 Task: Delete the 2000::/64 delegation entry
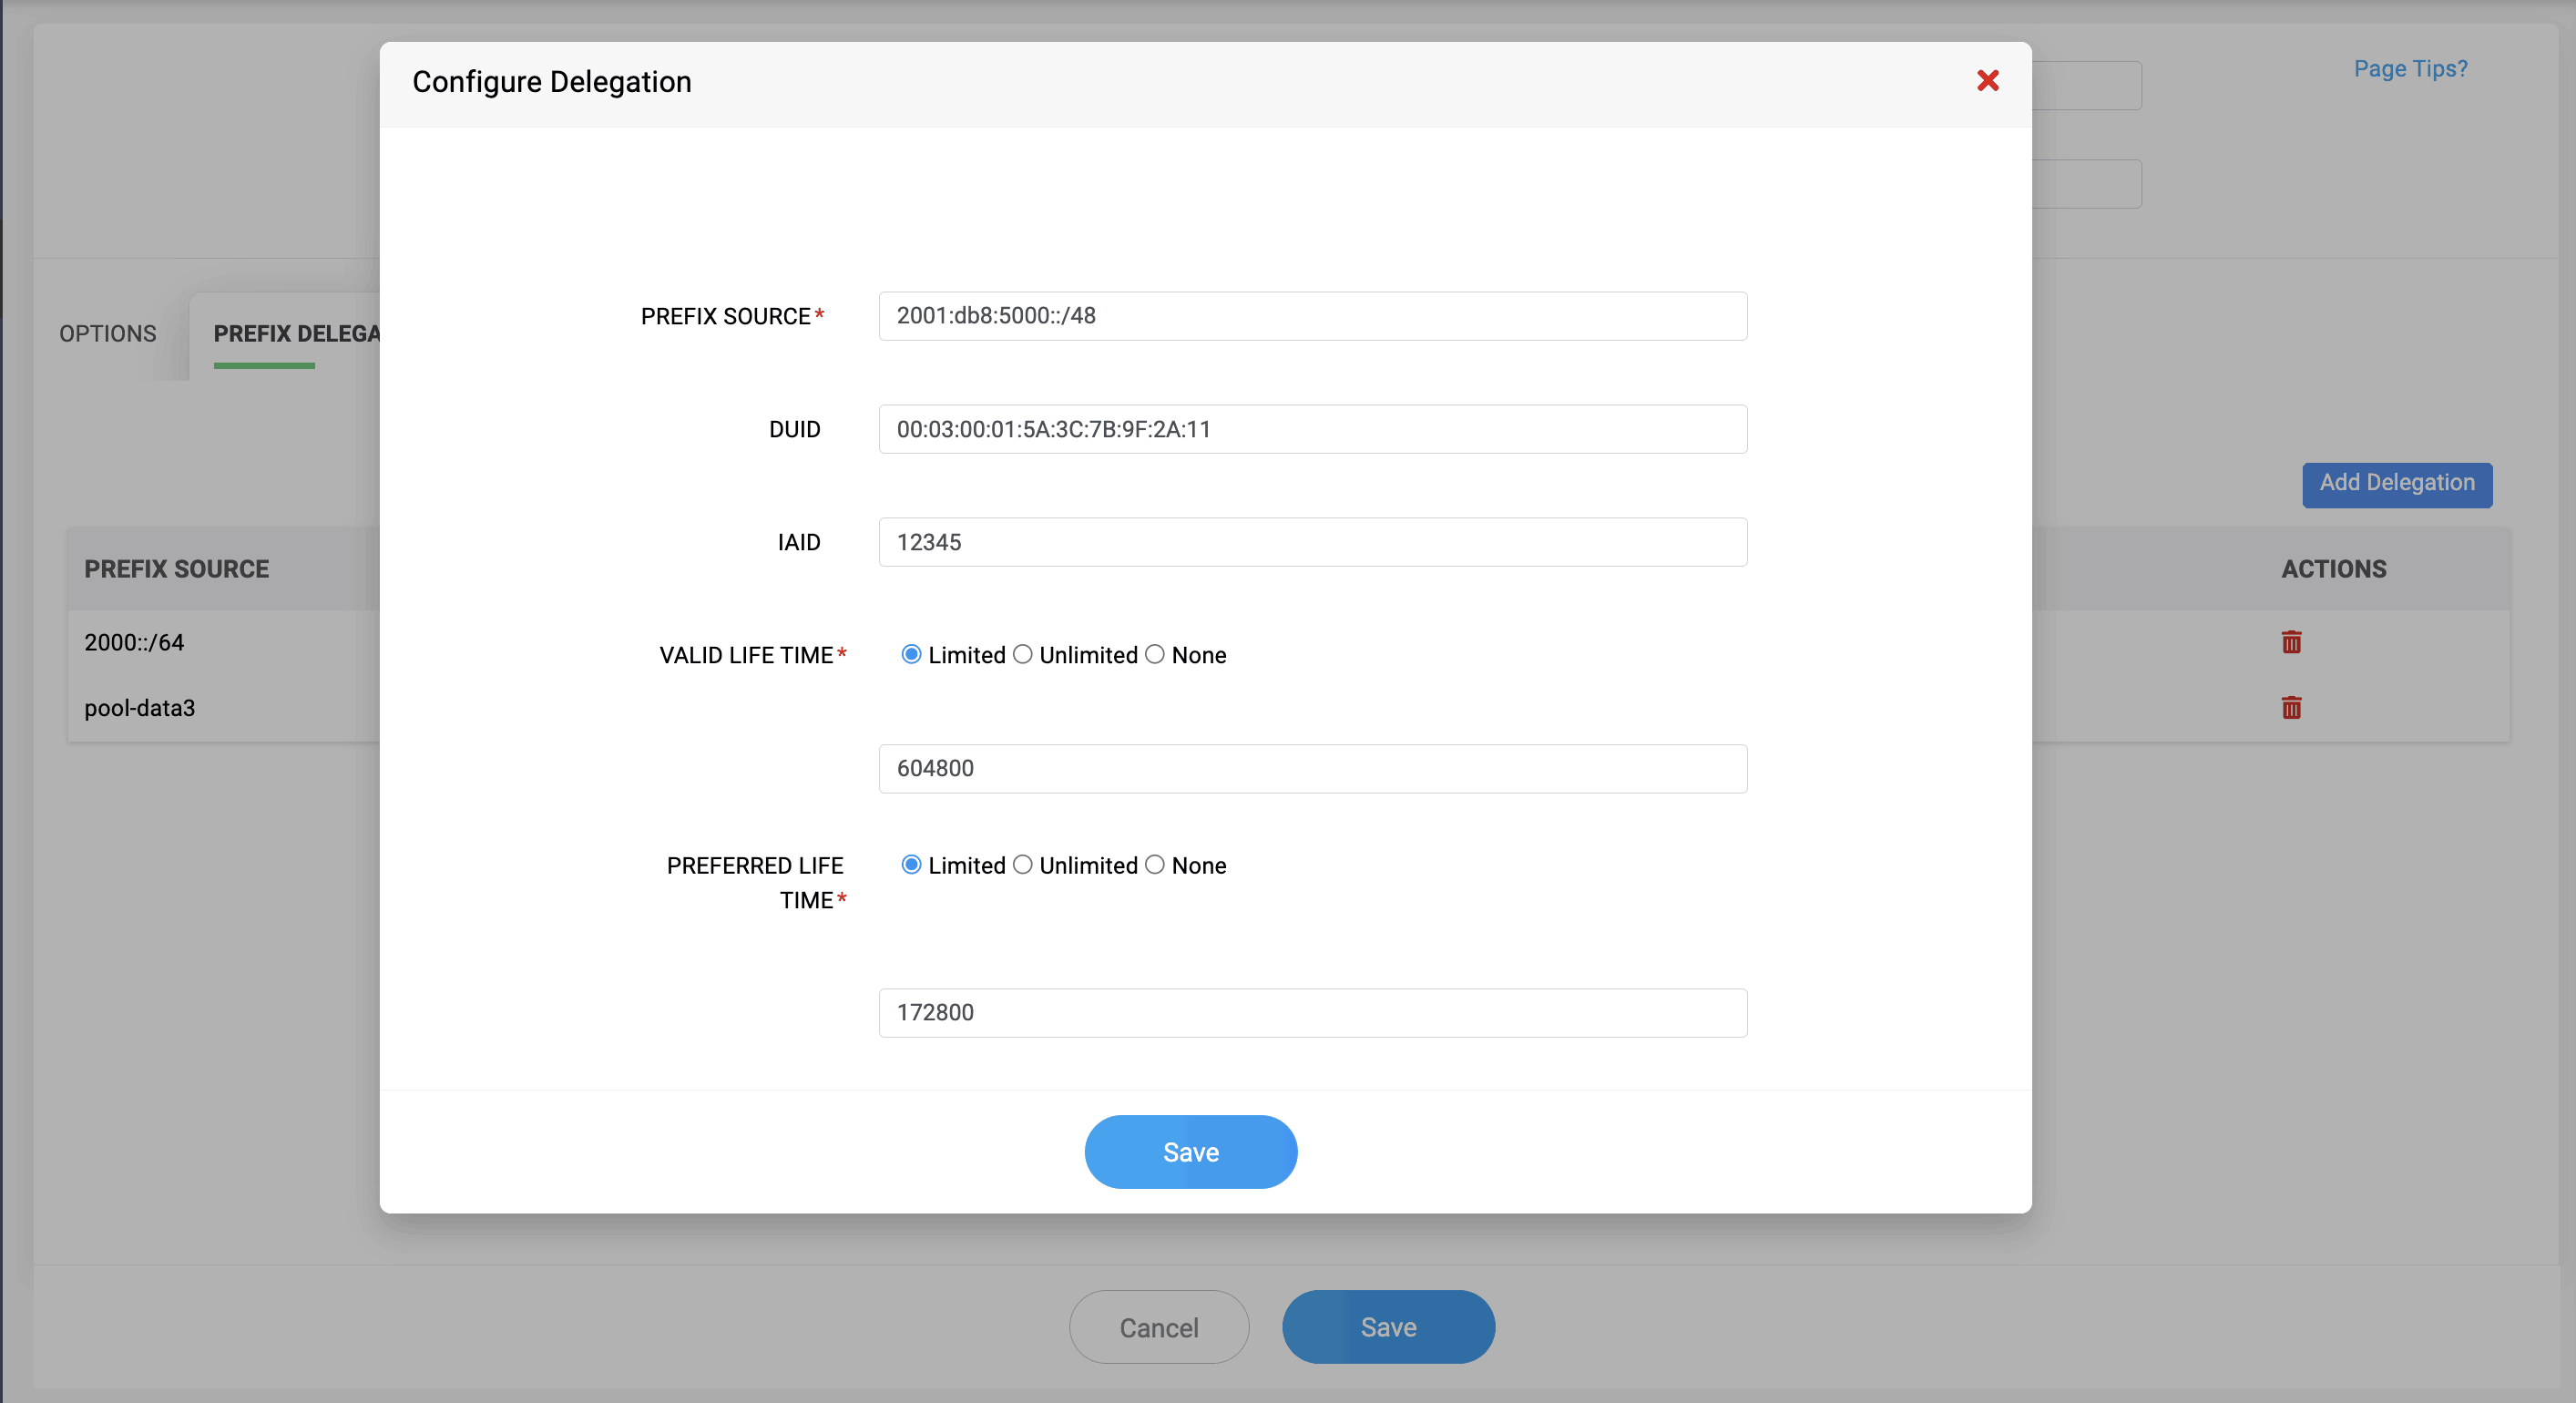(2291, 642)
